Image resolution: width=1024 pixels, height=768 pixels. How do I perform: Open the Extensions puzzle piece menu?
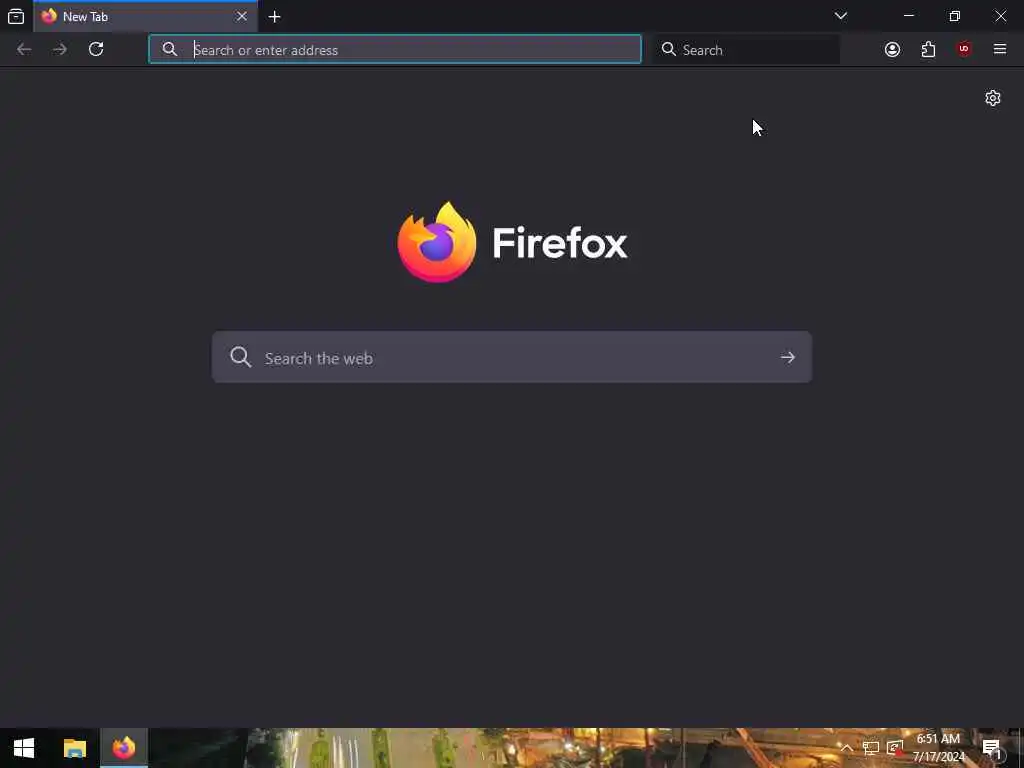click(x=928, y=49)
